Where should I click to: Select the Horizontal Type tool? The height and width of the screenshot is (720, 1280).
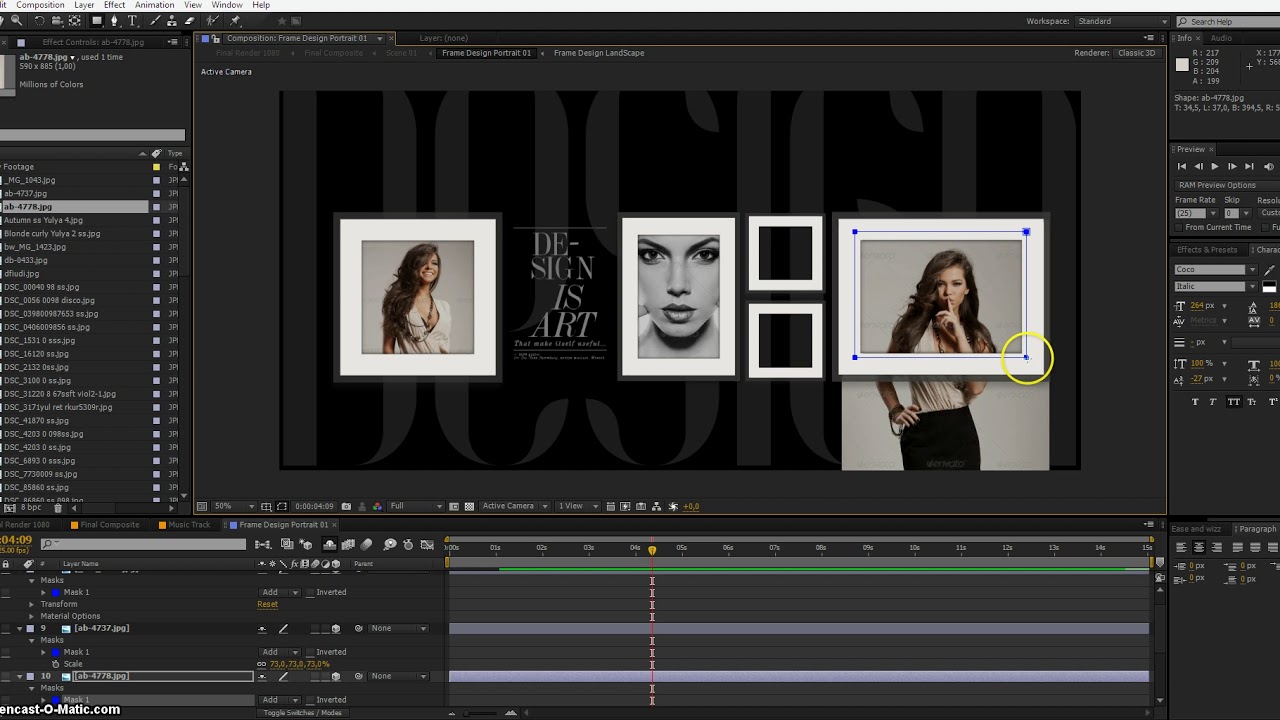[x=132, y=21]
